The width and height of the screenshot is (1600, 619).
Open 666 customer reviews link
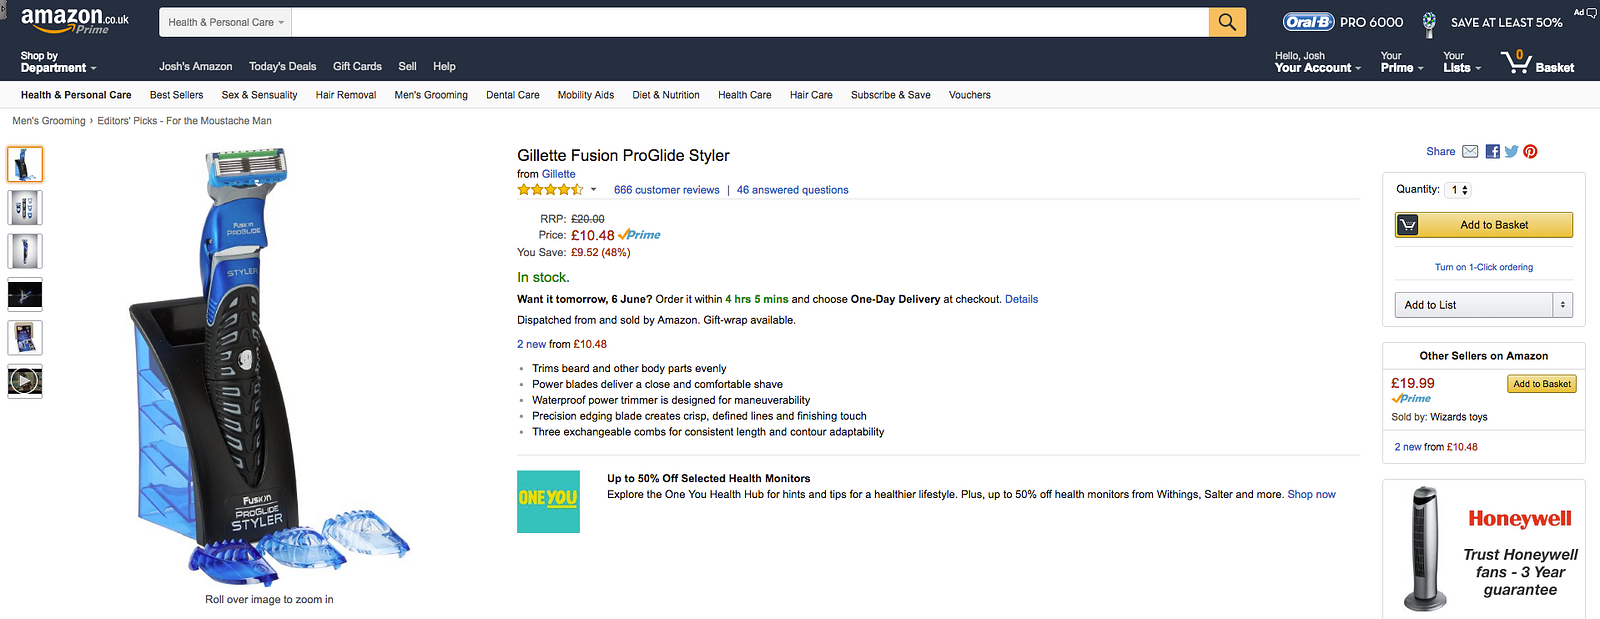click(x=666, y=190)
